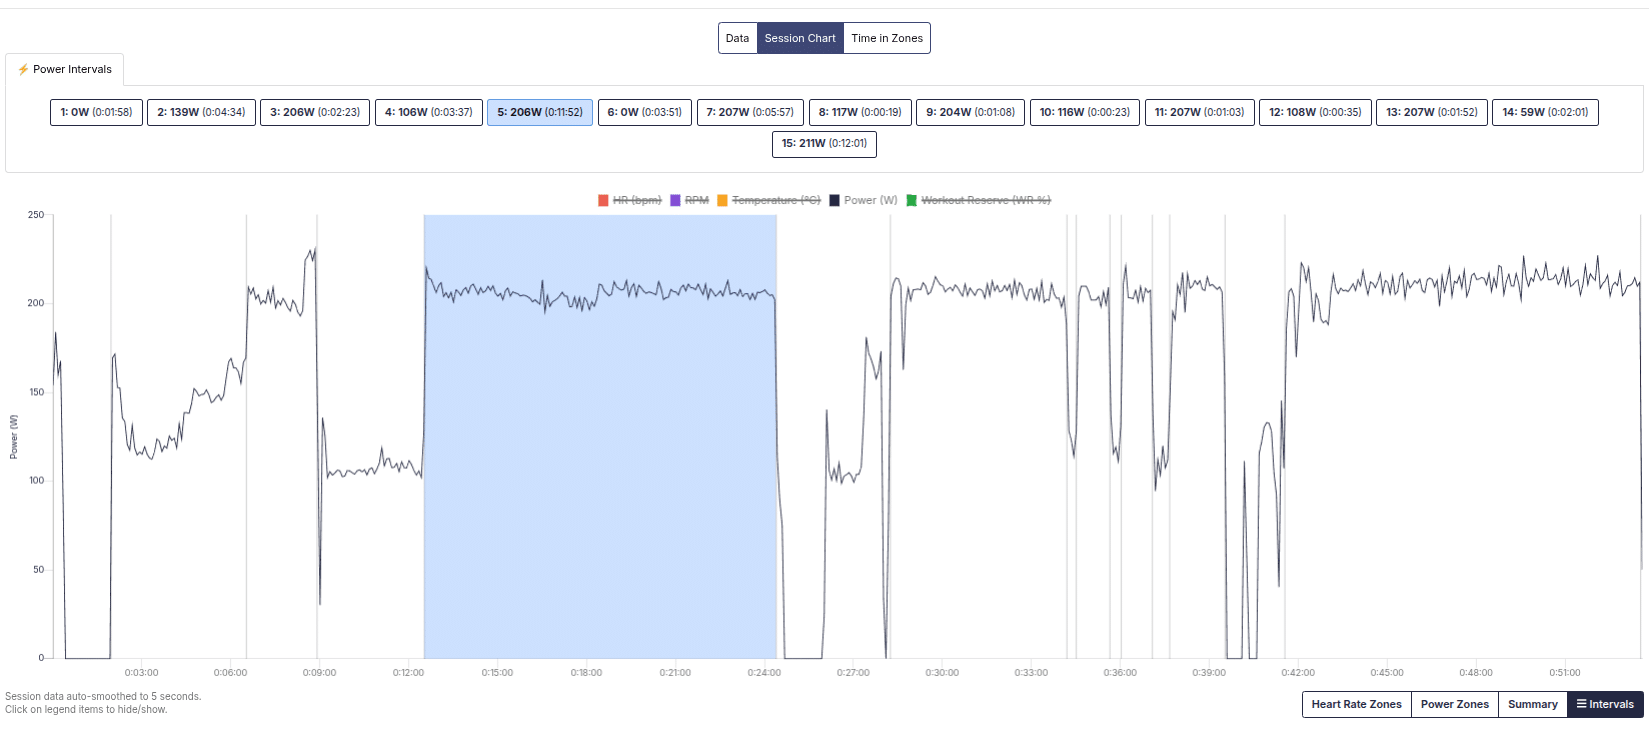
Task: Switch to the Data tab
Action: [738, 38]
